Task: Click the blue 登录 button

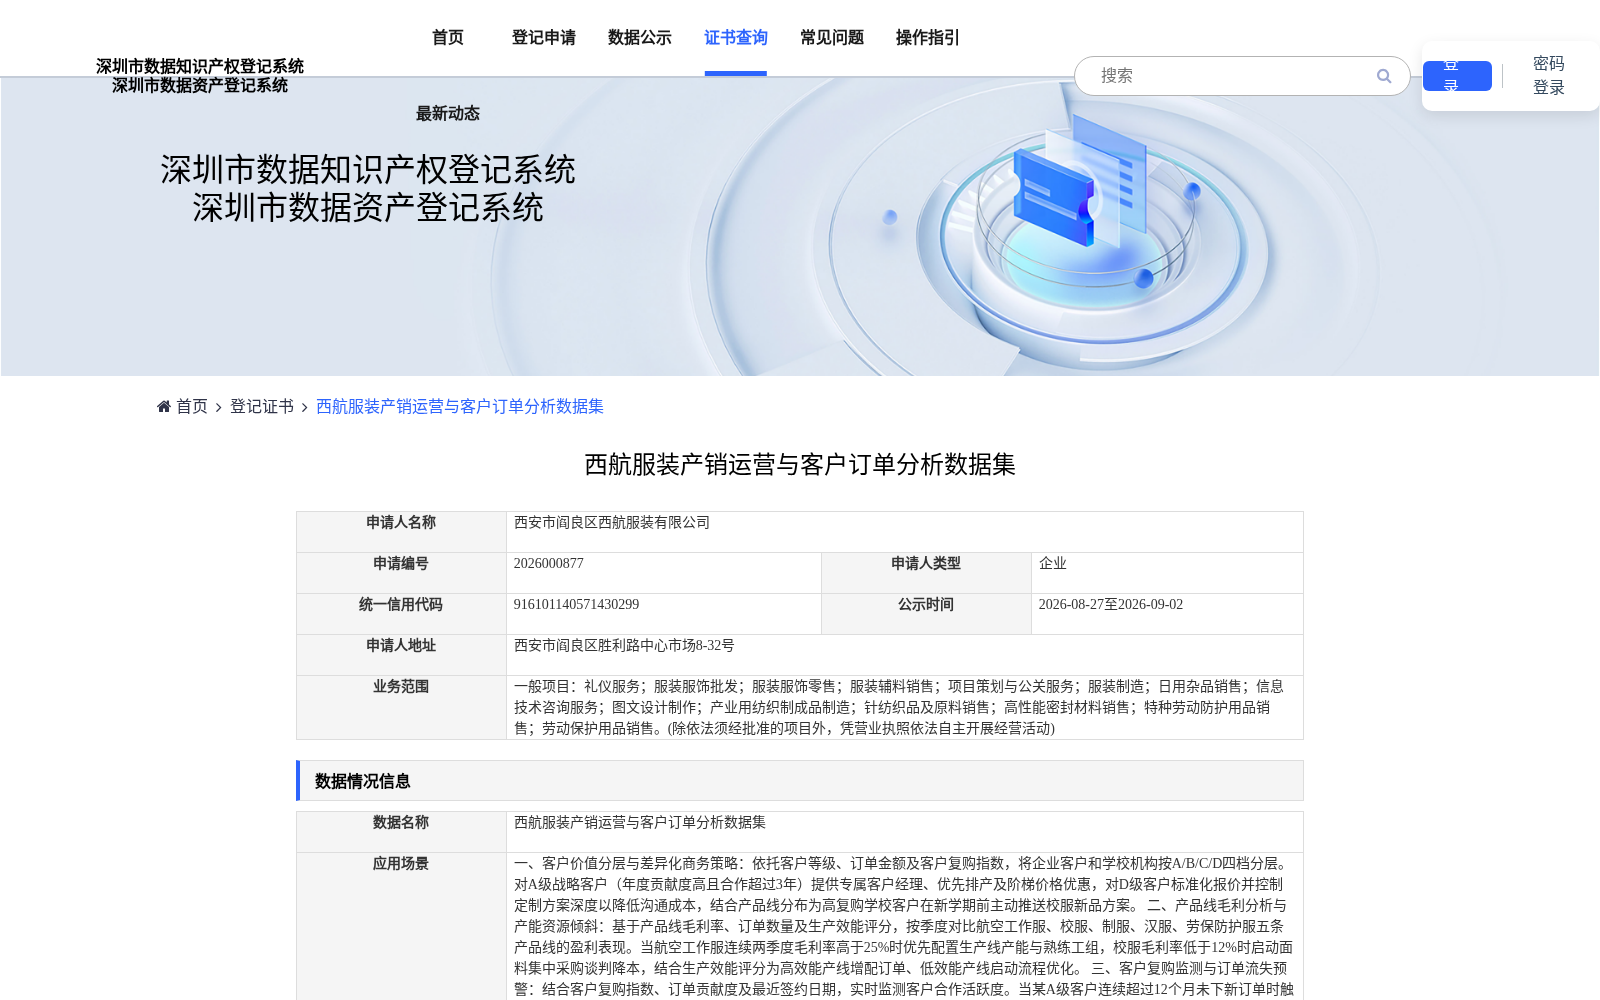Action: [x=1457, y=76]
